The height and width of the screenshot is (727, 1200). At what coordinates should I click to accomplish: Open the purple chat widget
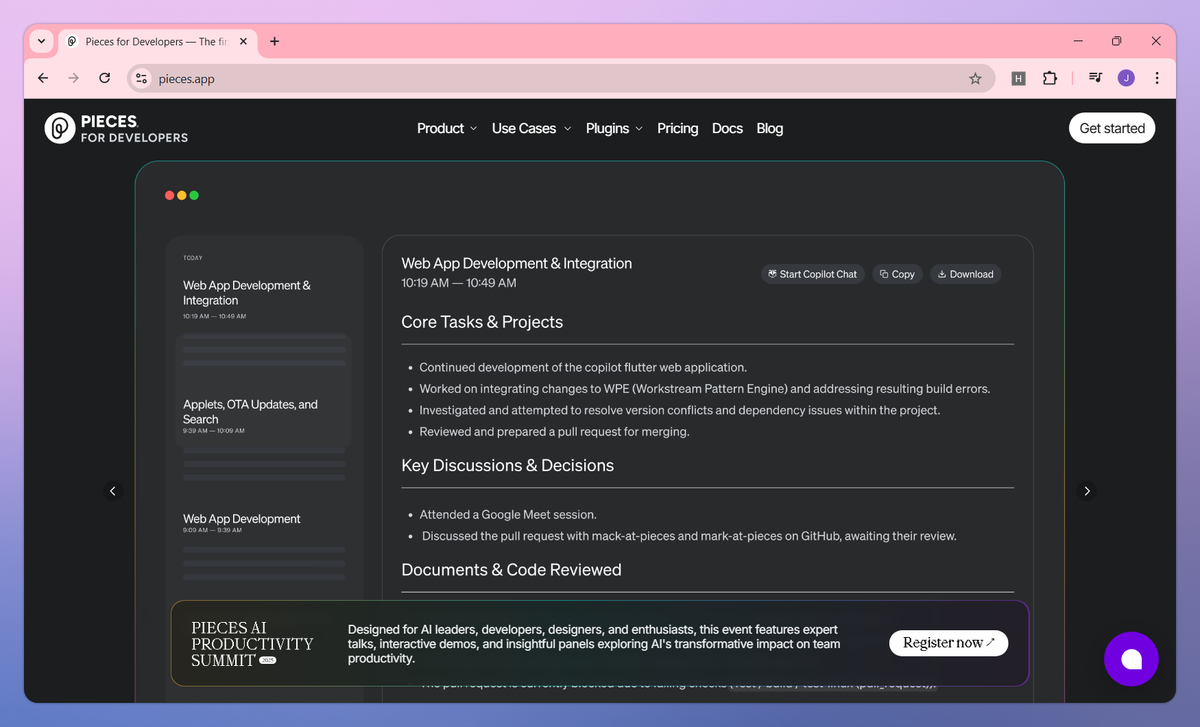point(1131,658)
